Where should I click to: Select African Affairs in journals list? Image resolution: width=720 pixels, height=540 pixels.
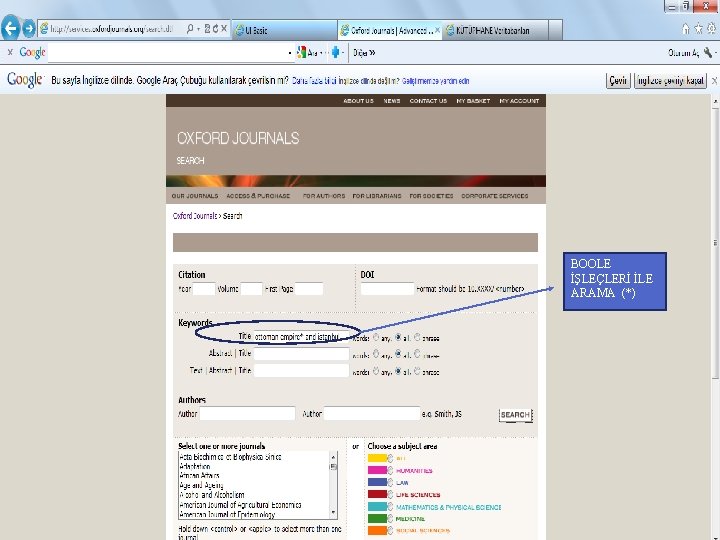199,476
